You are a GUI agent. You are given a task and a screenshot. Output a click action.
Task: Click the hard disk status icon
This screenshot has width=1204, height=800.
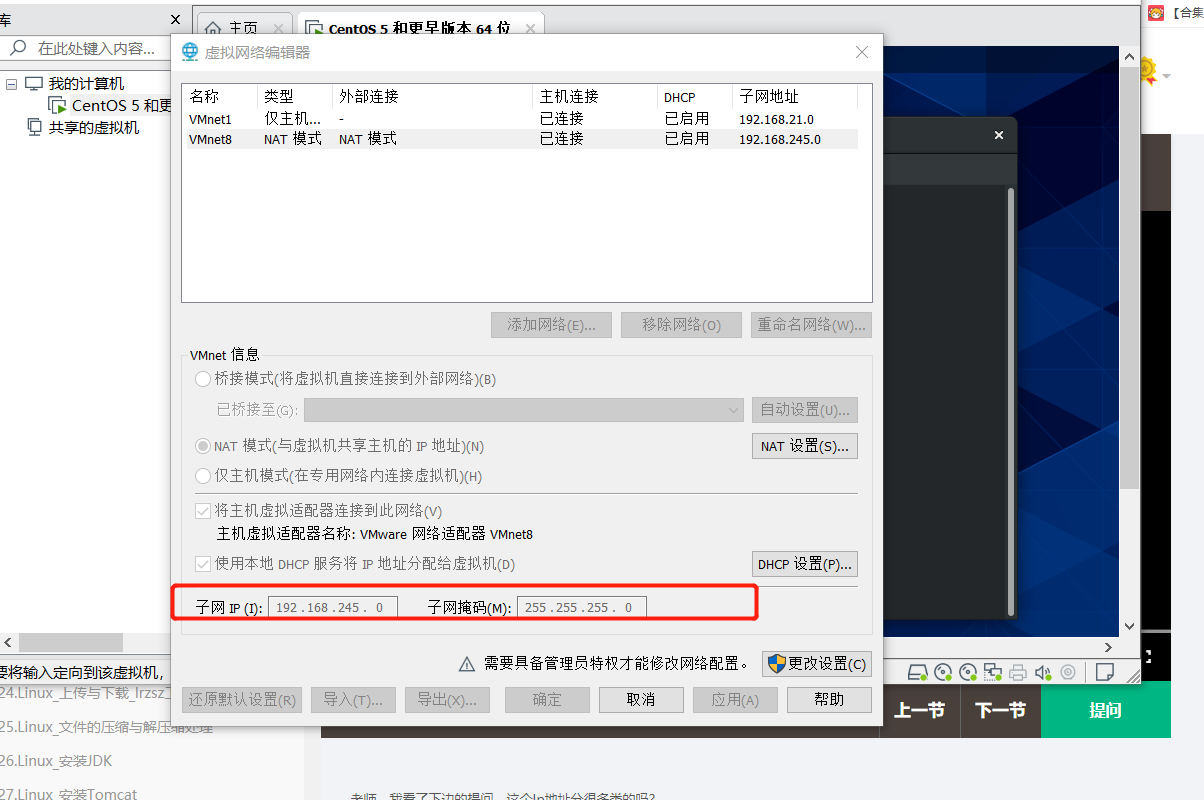pyautogui.click(x=918, y=671)
